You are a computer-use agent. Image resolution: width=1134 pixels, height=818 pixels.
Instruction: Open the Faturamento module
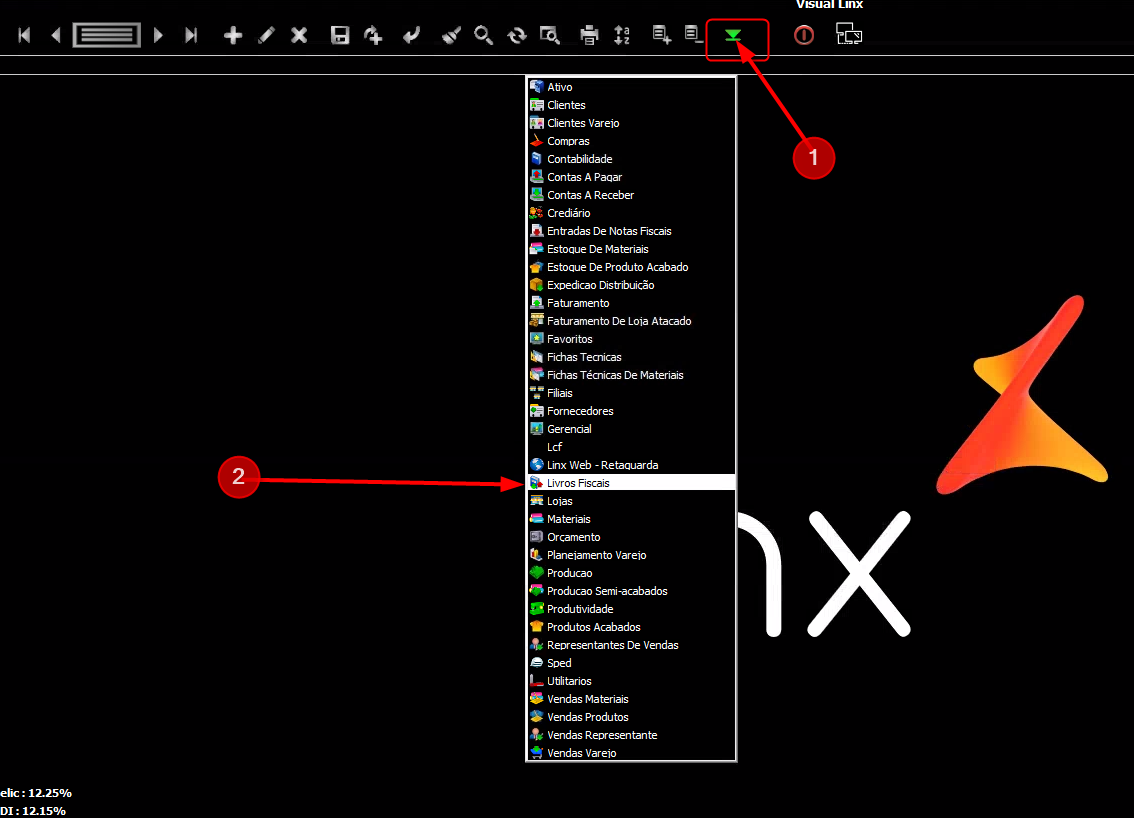click(631, 303)
